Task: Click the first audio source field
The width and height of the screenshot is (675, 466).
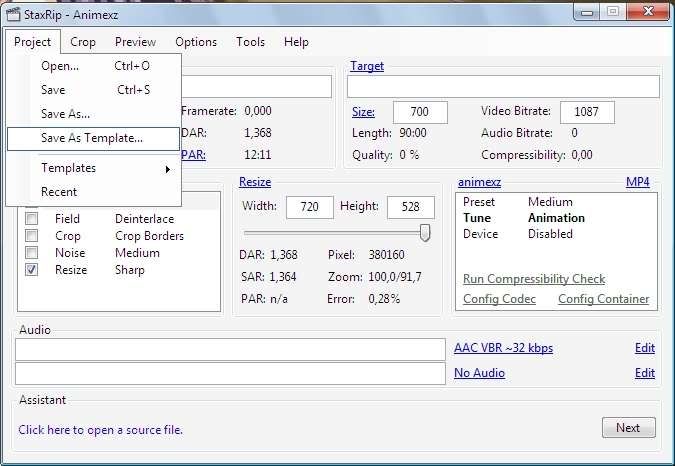Action: tap(230, 349)
